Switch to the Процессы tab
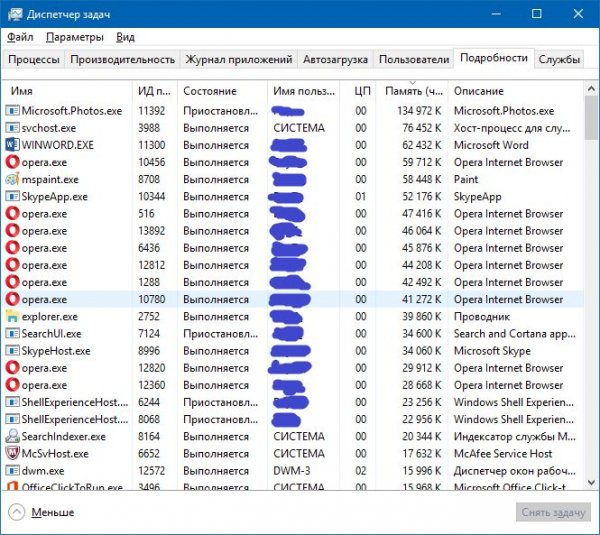The image size is (600, 535). pos(34,60)
